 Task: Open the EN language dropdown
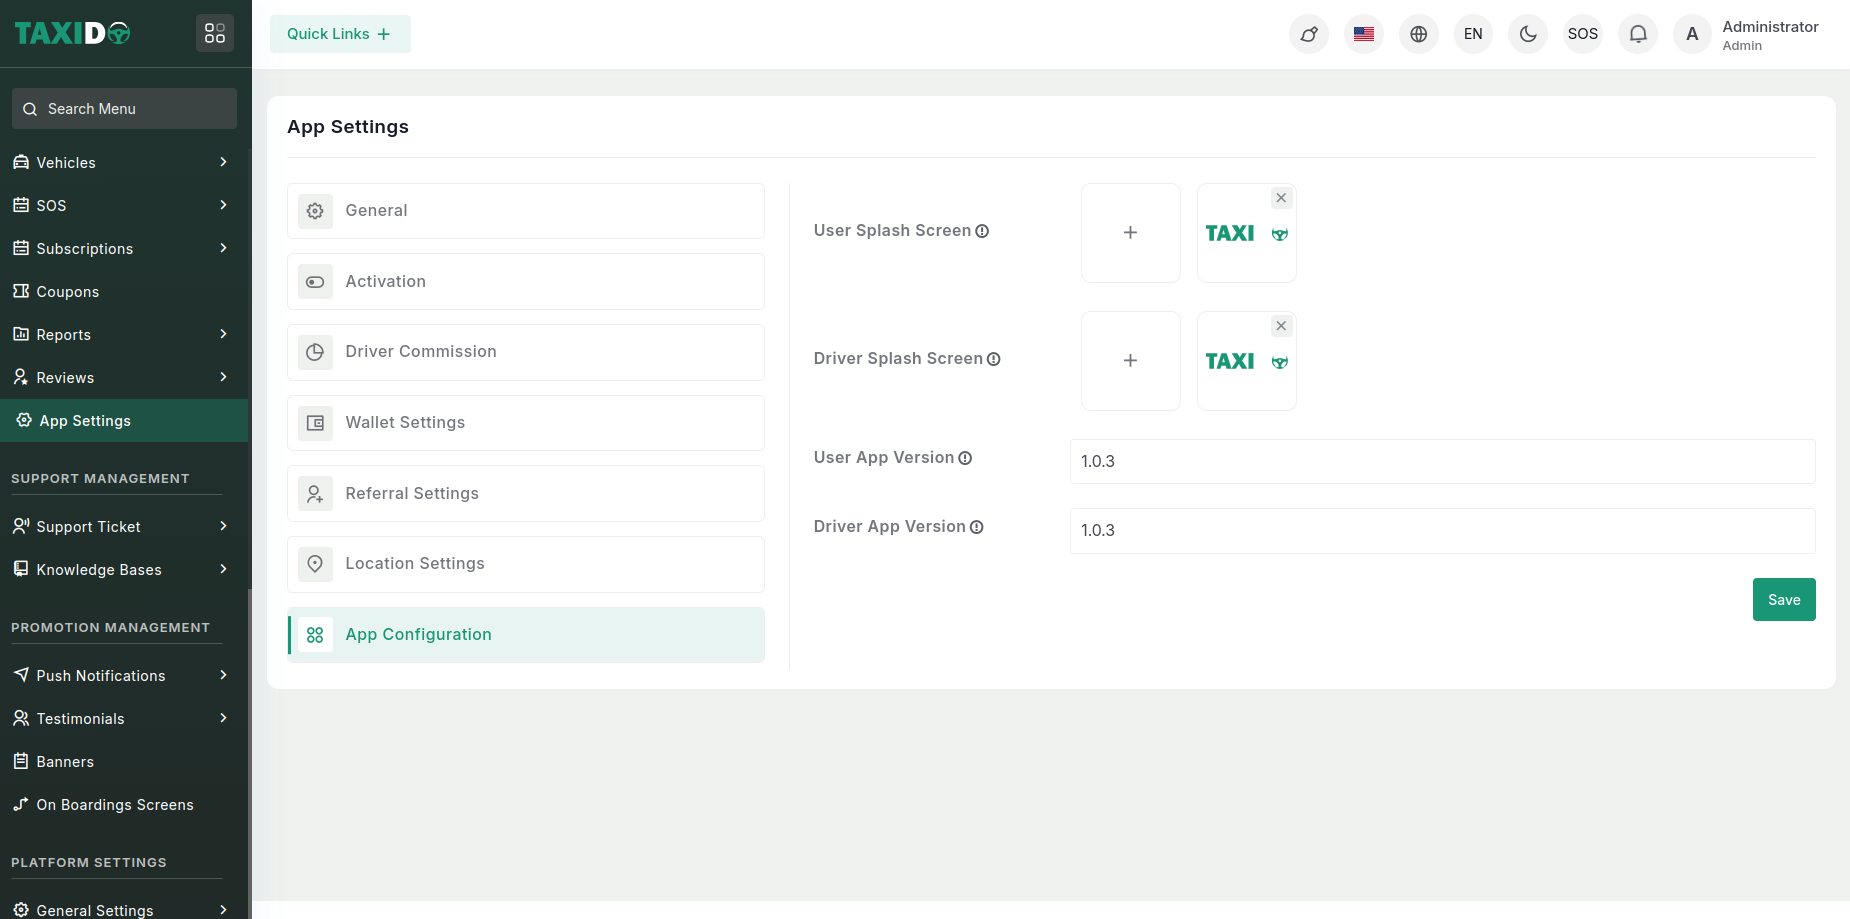click(1472, 34)
